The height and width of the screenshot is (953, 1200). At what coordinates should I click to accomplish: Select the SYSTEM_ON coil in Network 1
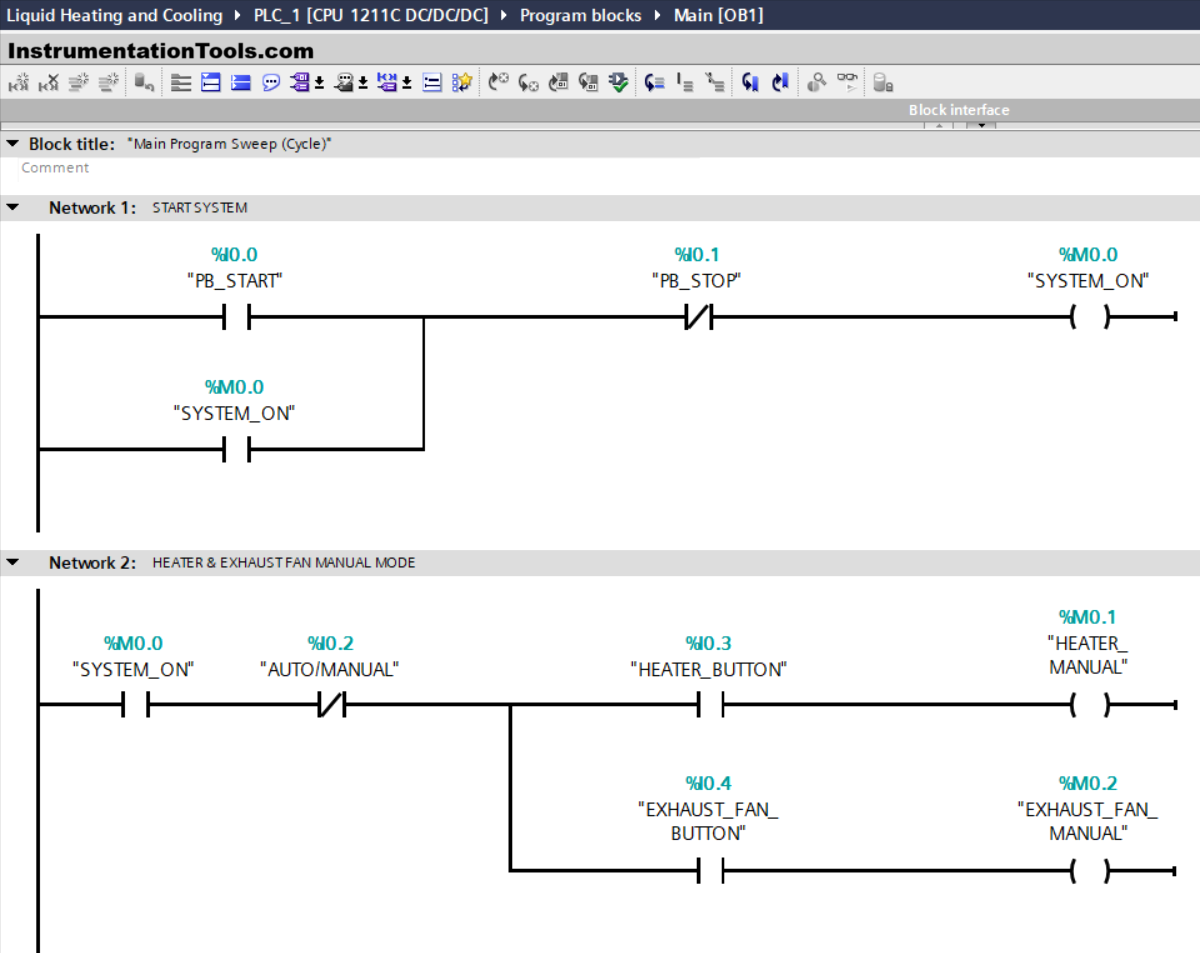pyautogui.click(x=1089, y=318)
